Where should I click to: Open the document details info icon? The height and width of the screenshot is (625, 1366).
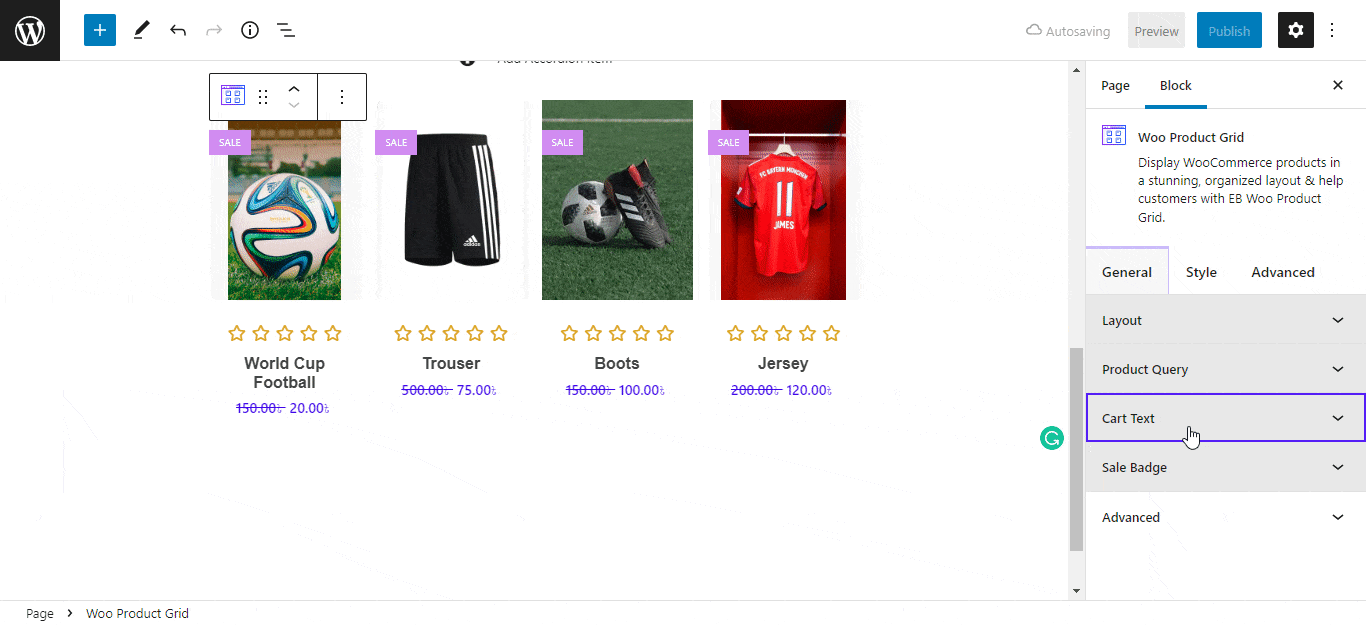[x=250, y=30]
